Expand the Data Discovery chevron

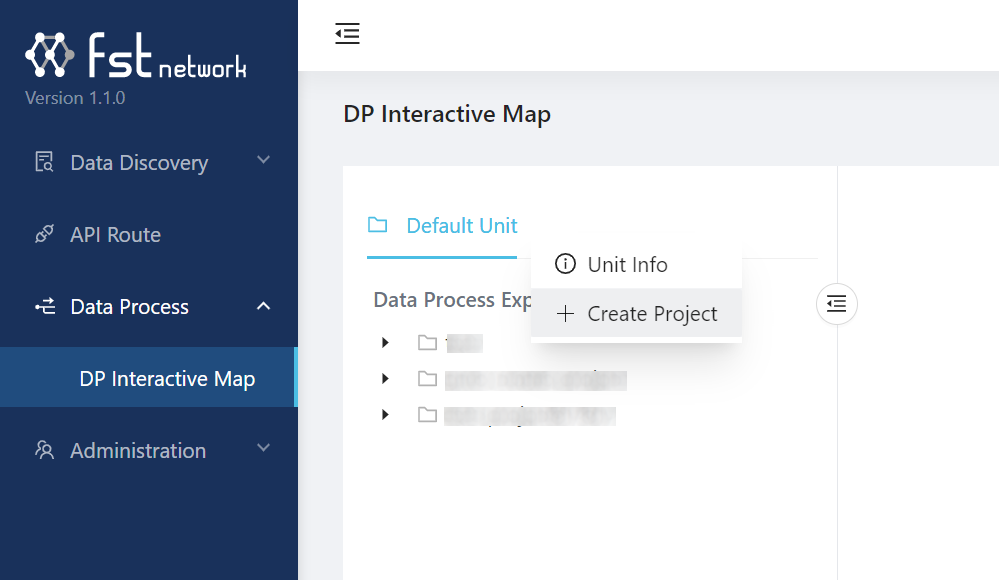(264, 160)
